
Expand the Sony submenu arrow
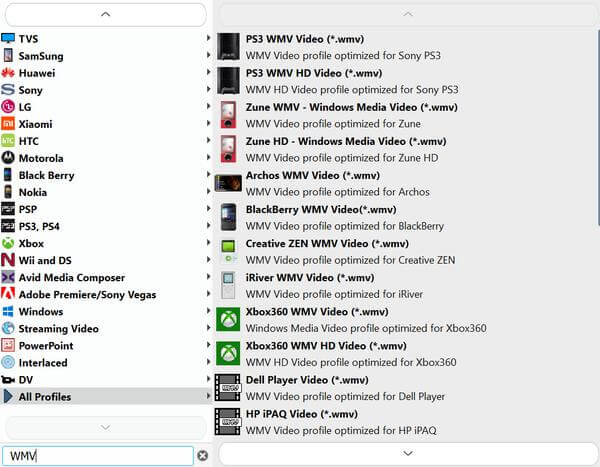209,89
